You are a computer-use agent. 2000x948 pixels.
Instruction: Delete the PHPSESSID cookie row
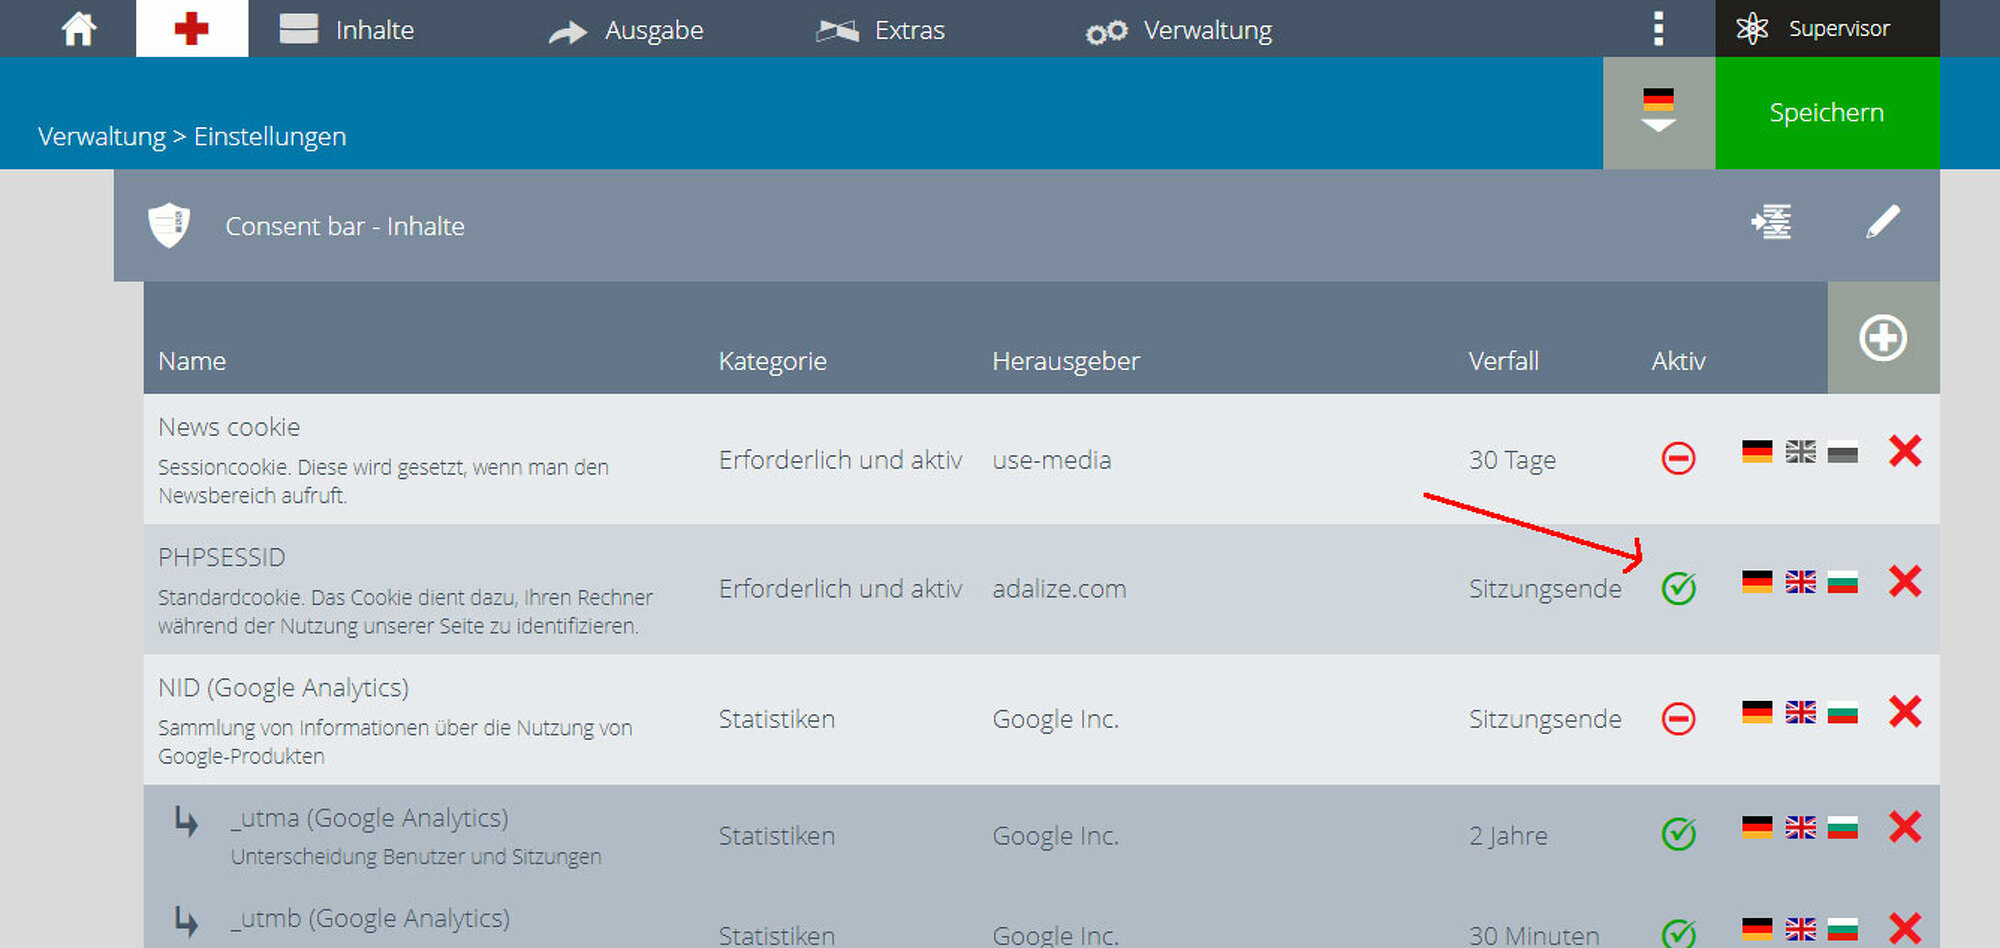coord(1905,581)
